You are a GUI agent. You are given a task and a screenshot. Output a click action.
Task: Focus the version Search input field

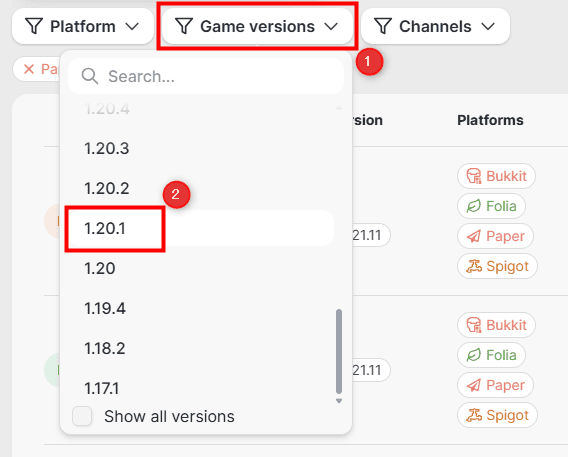[x=206, y=76]
